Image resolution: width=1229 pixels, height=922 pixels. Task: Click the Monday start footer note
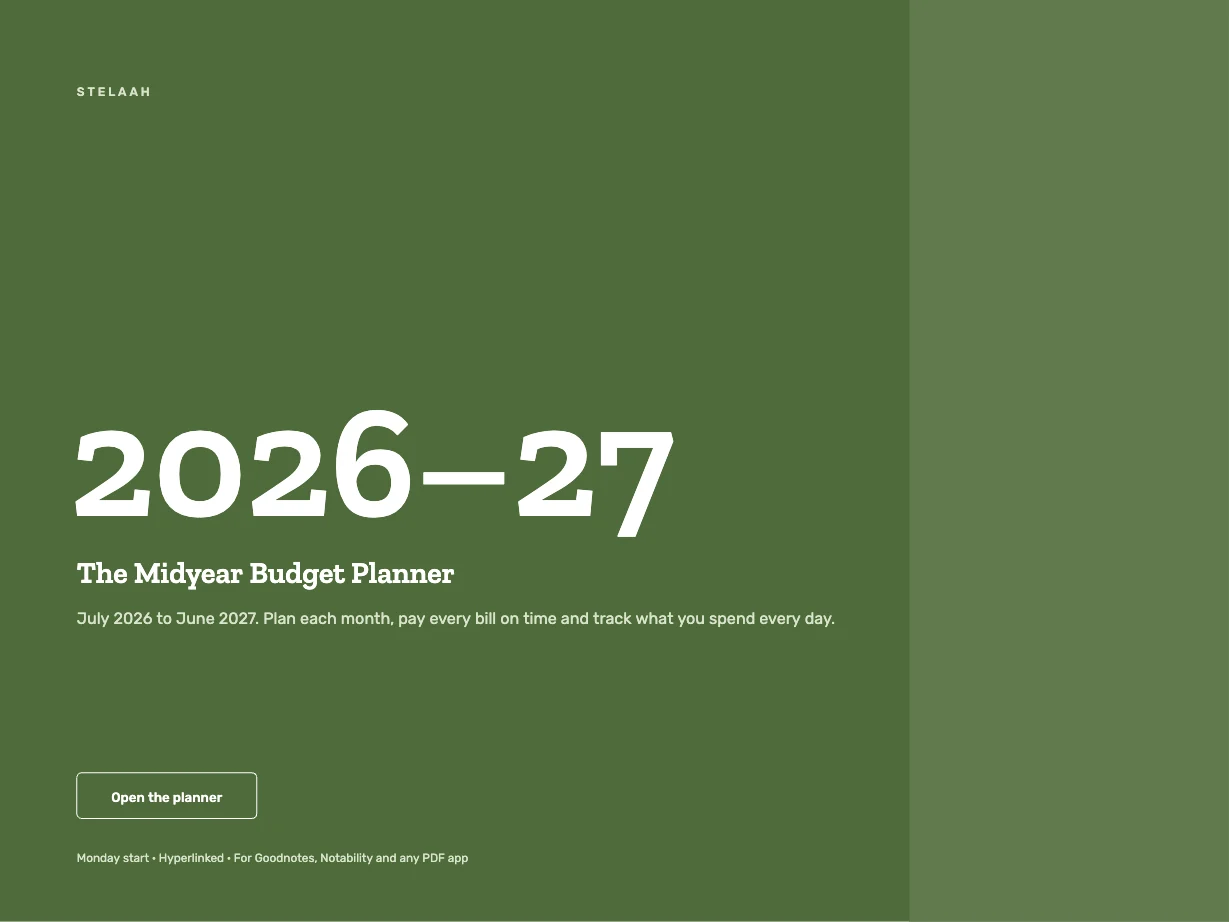click(272, 858)
